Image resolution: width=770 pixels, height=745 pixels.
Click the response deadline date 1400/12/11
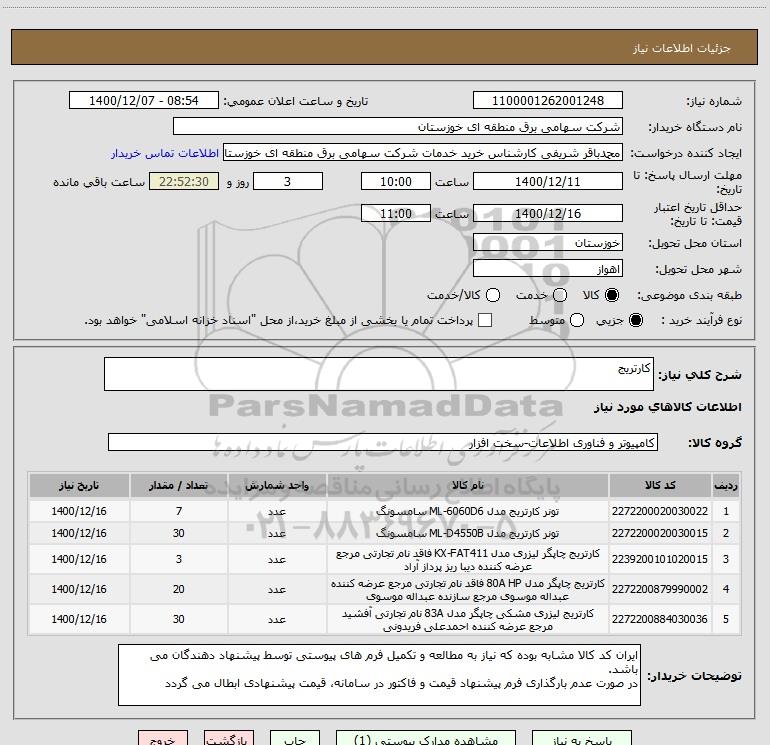[548, 181]
